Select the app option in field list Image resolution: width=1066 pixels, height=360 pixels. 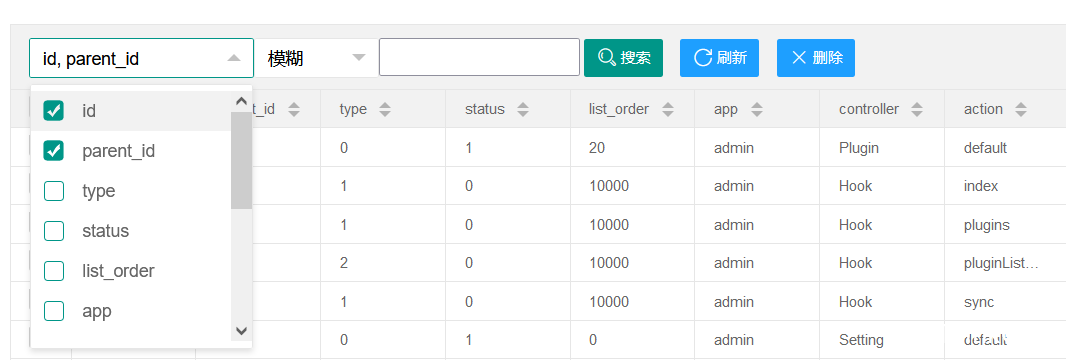click(131, 311)
